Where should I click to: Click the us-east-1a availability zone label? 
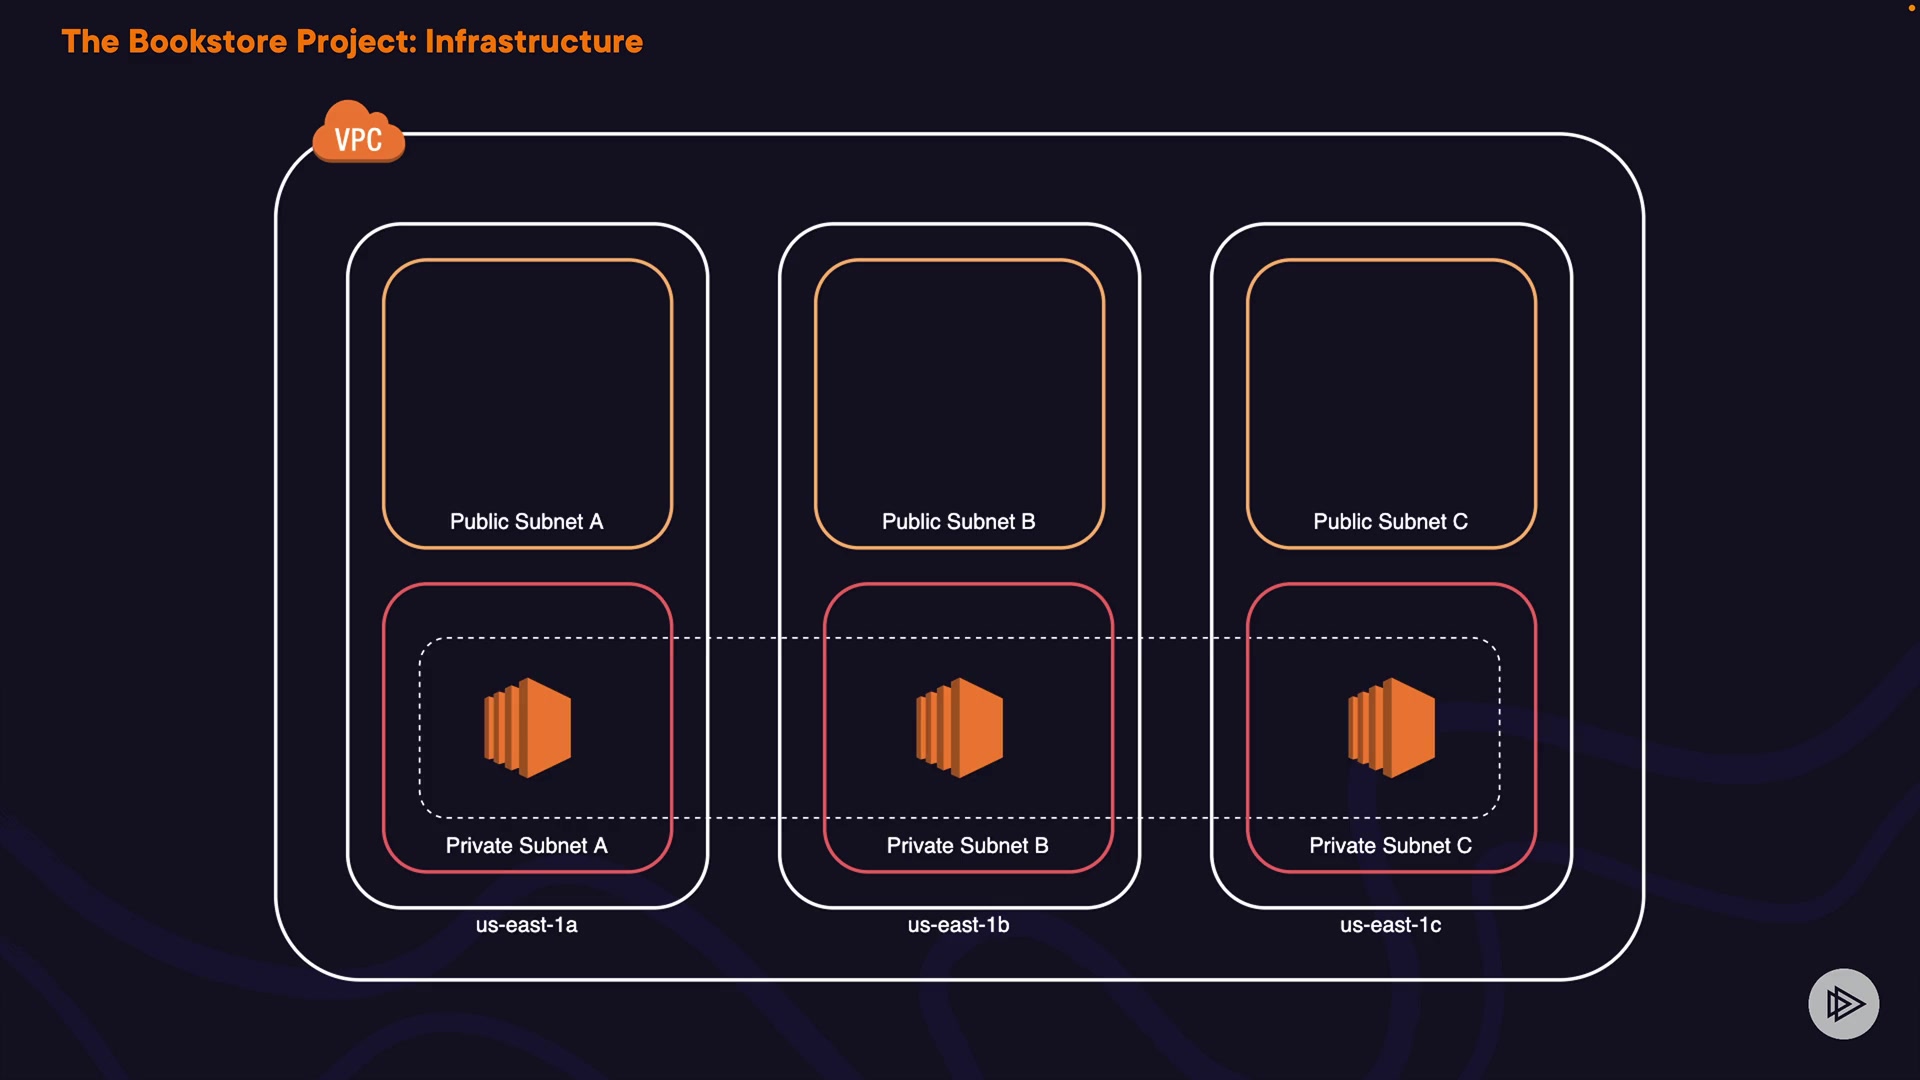coord(526,925)
